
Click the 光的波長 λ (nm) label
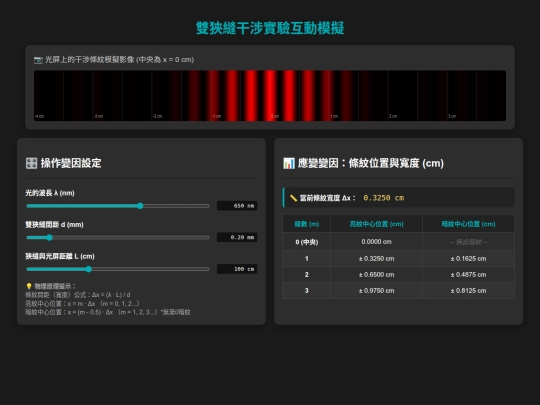(x=50, y=193)
